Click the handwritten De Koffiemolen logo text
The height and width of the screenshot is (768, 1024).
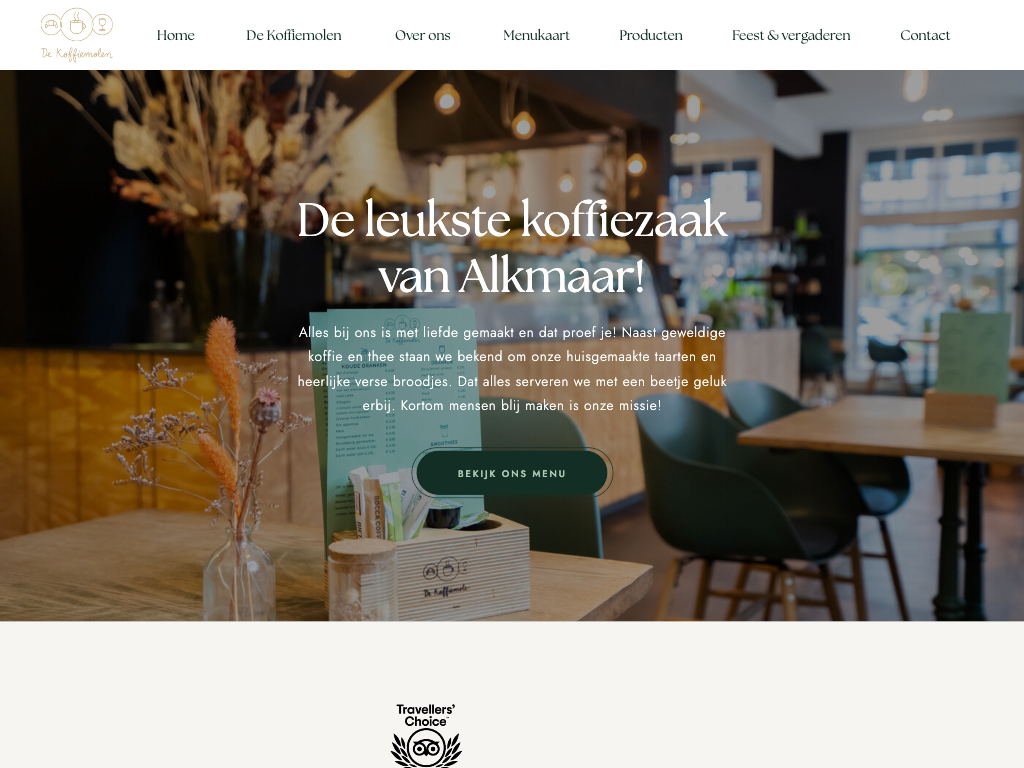pyautogui.click(x=76, y=54)
